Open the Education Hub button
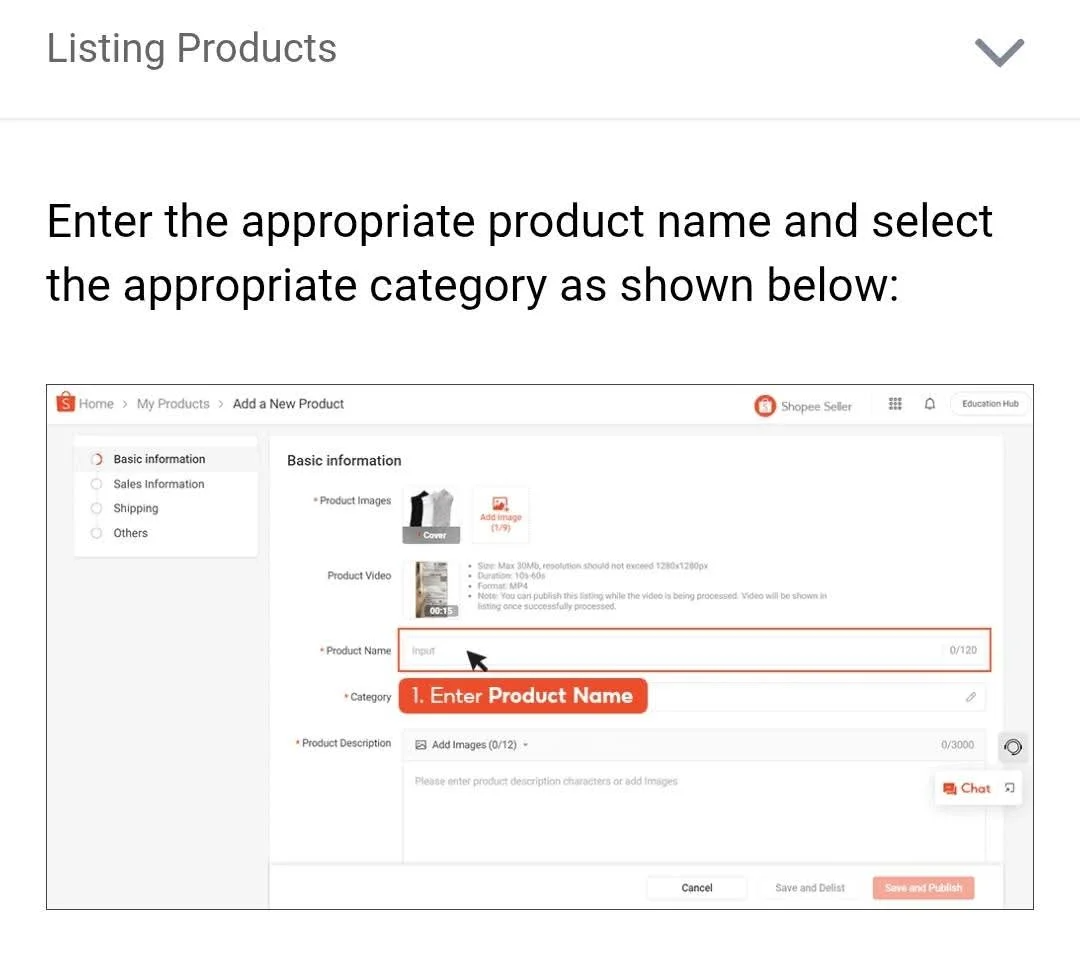Viewport: 1080px width, 973px height. point(990,404)
